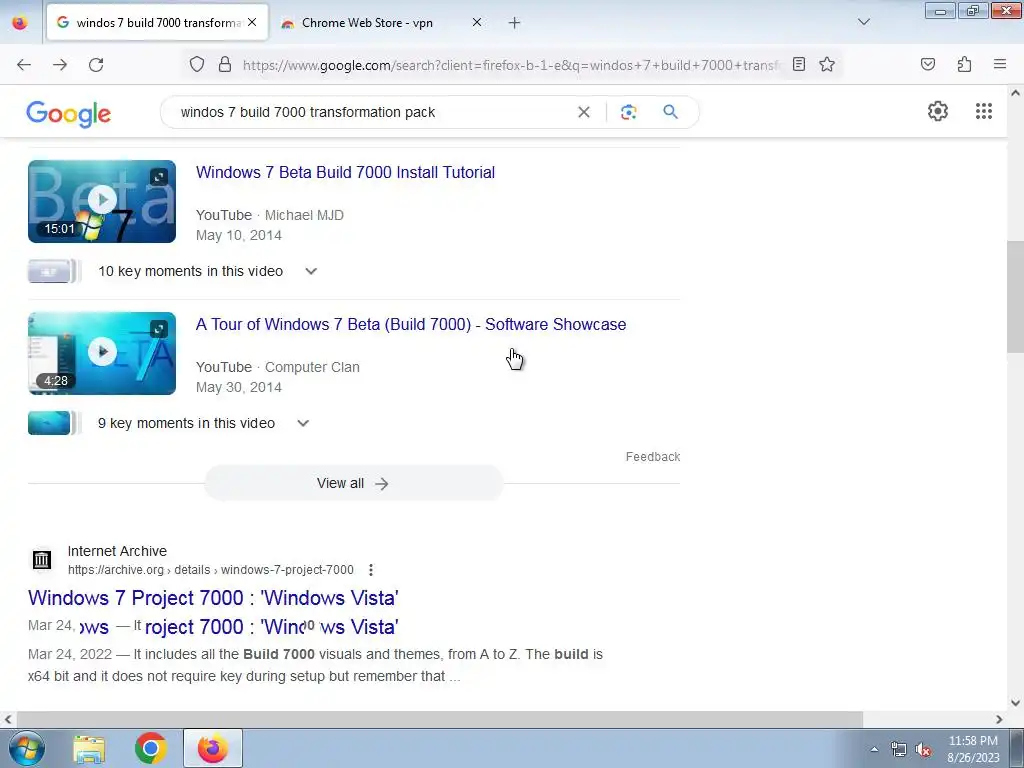
Task: Open Firefox application hamburger menu
Action: [x=1000, y=64]
